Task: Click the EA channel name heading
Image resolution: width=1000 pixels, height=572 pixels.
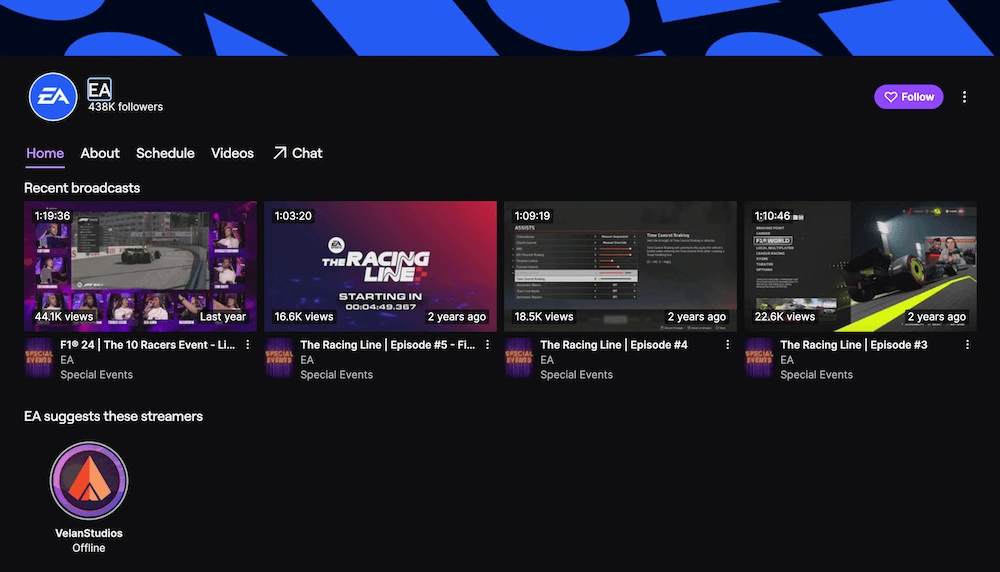Action: (x=99, y=89)
